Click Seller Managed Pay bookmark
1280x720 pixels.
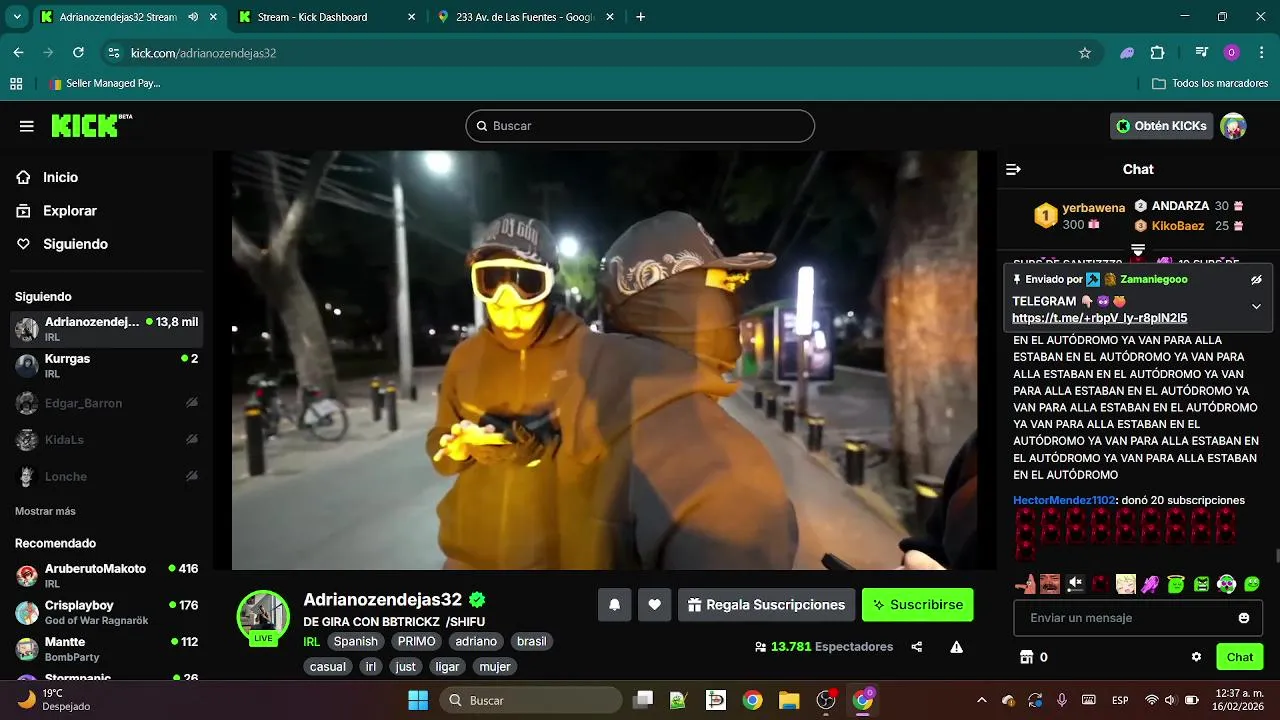pos(104,84)
